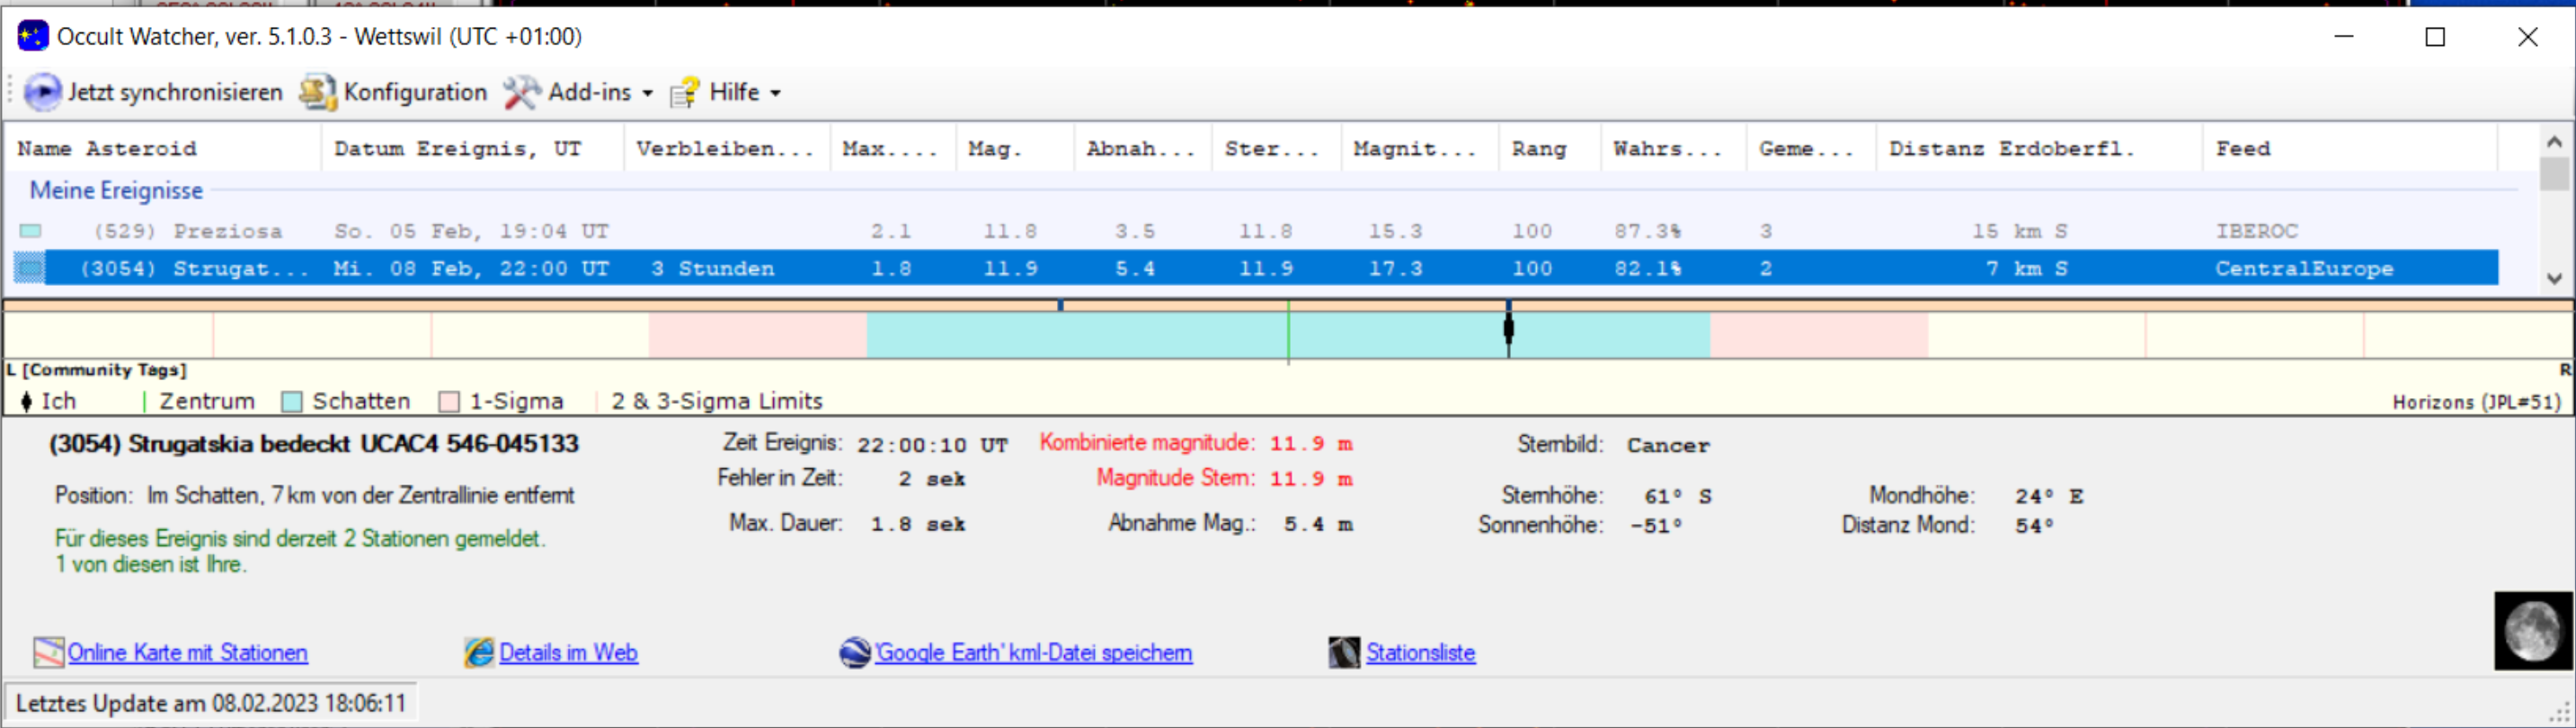Toggle the tag box for Preziosa event
This screenshot has width=2576, height=728.
[x=31, y=231]
